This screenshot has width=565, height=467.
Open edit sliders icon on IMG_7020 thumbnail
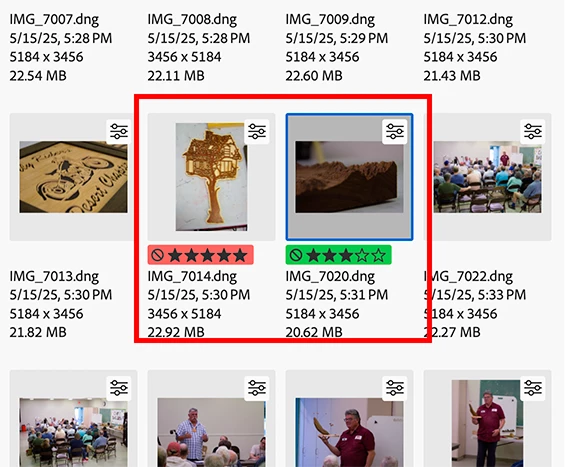point(395,132)
